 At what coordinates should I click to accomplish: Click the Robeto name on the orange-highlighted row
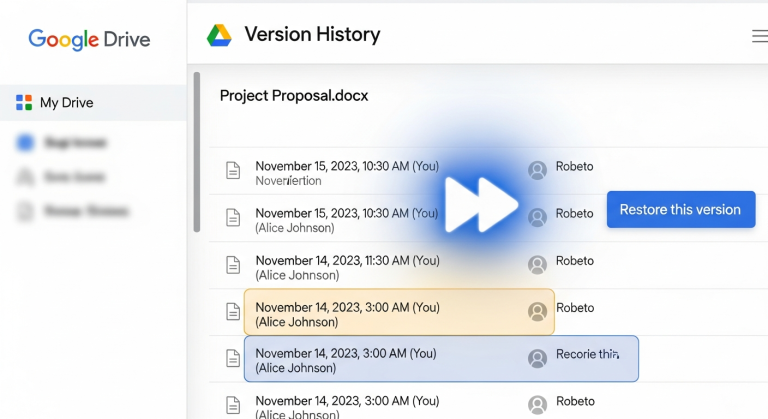(x=575, y=308)
